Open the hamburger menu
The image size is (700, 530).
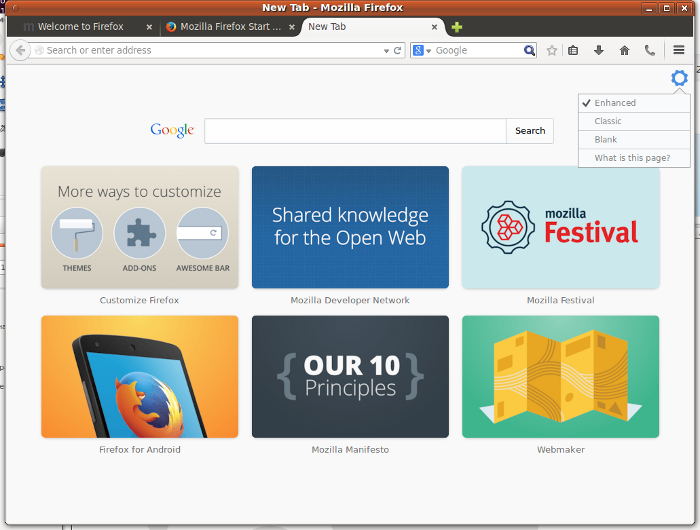coord(679,50)
